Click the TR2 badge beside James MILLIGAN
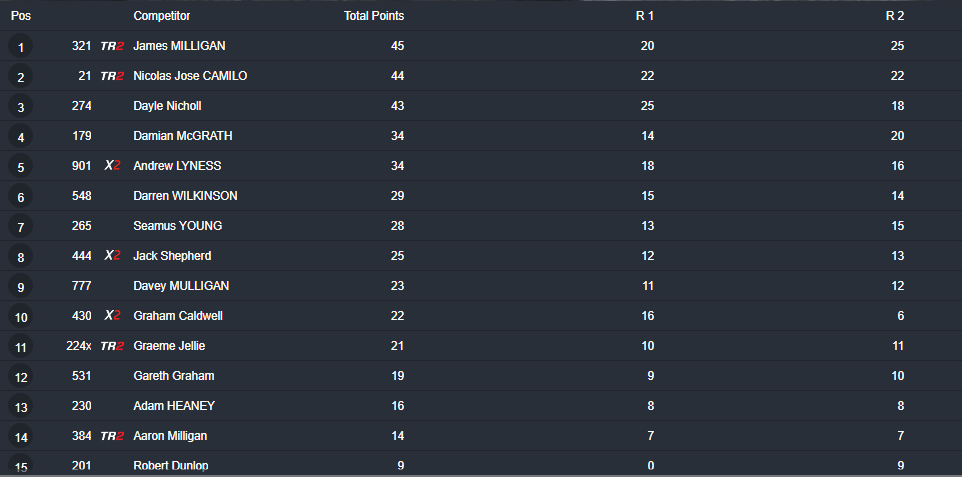Viewport: 962px width, 477px height. click(112, 46)
